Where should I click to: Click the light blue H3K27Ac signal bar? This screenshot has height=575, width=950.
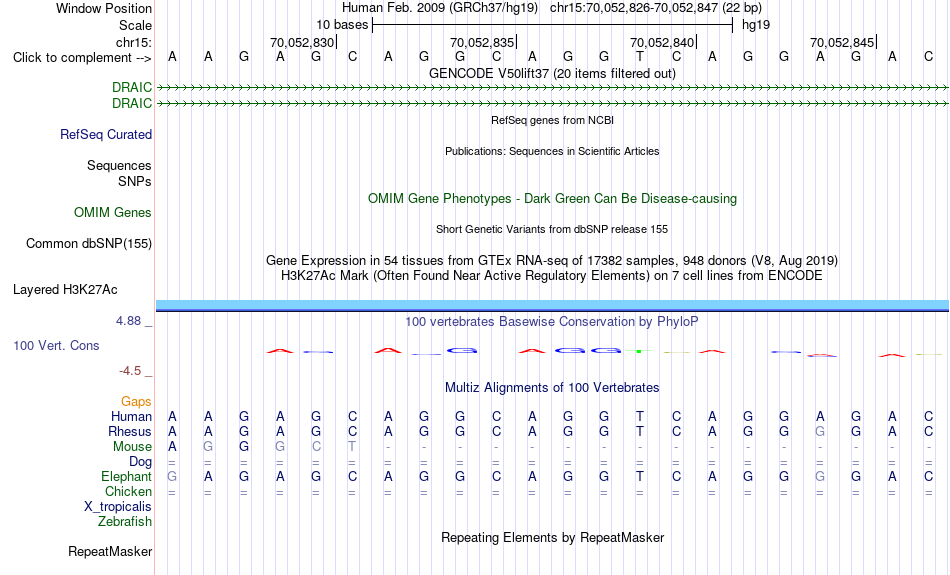point(552,304)
